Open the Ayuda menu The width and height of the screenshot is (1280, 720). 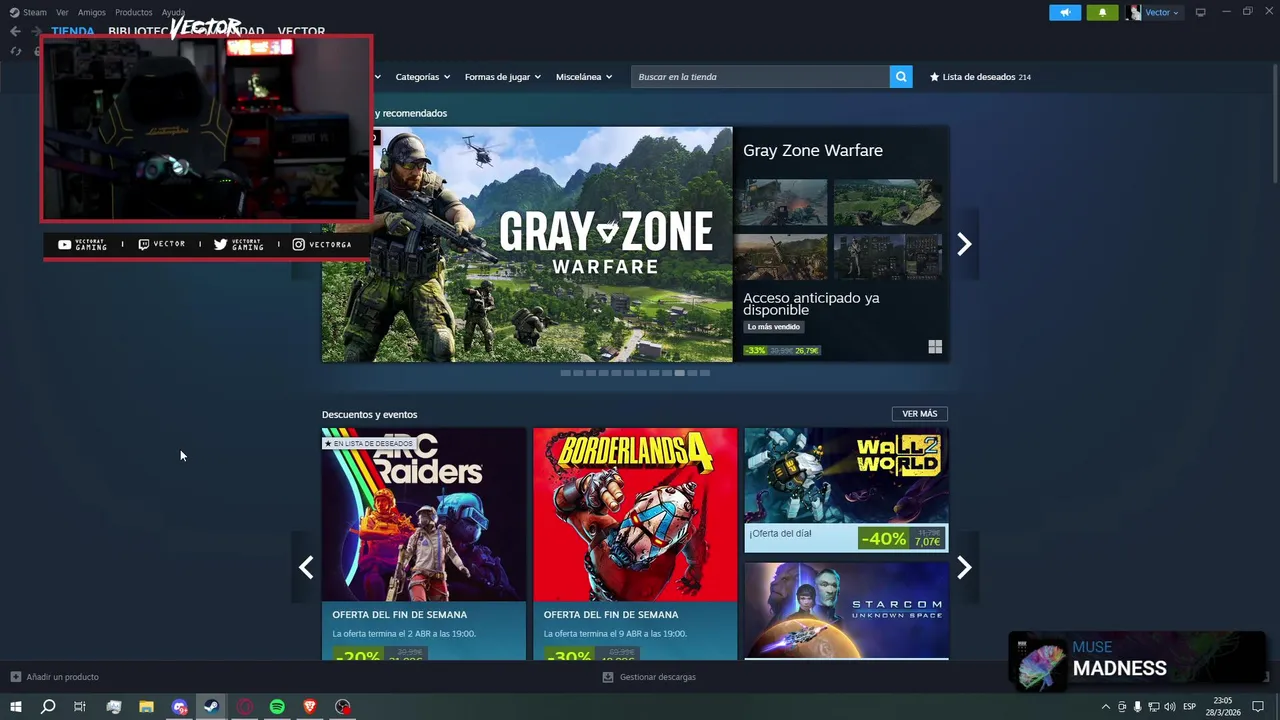(173, 12)
